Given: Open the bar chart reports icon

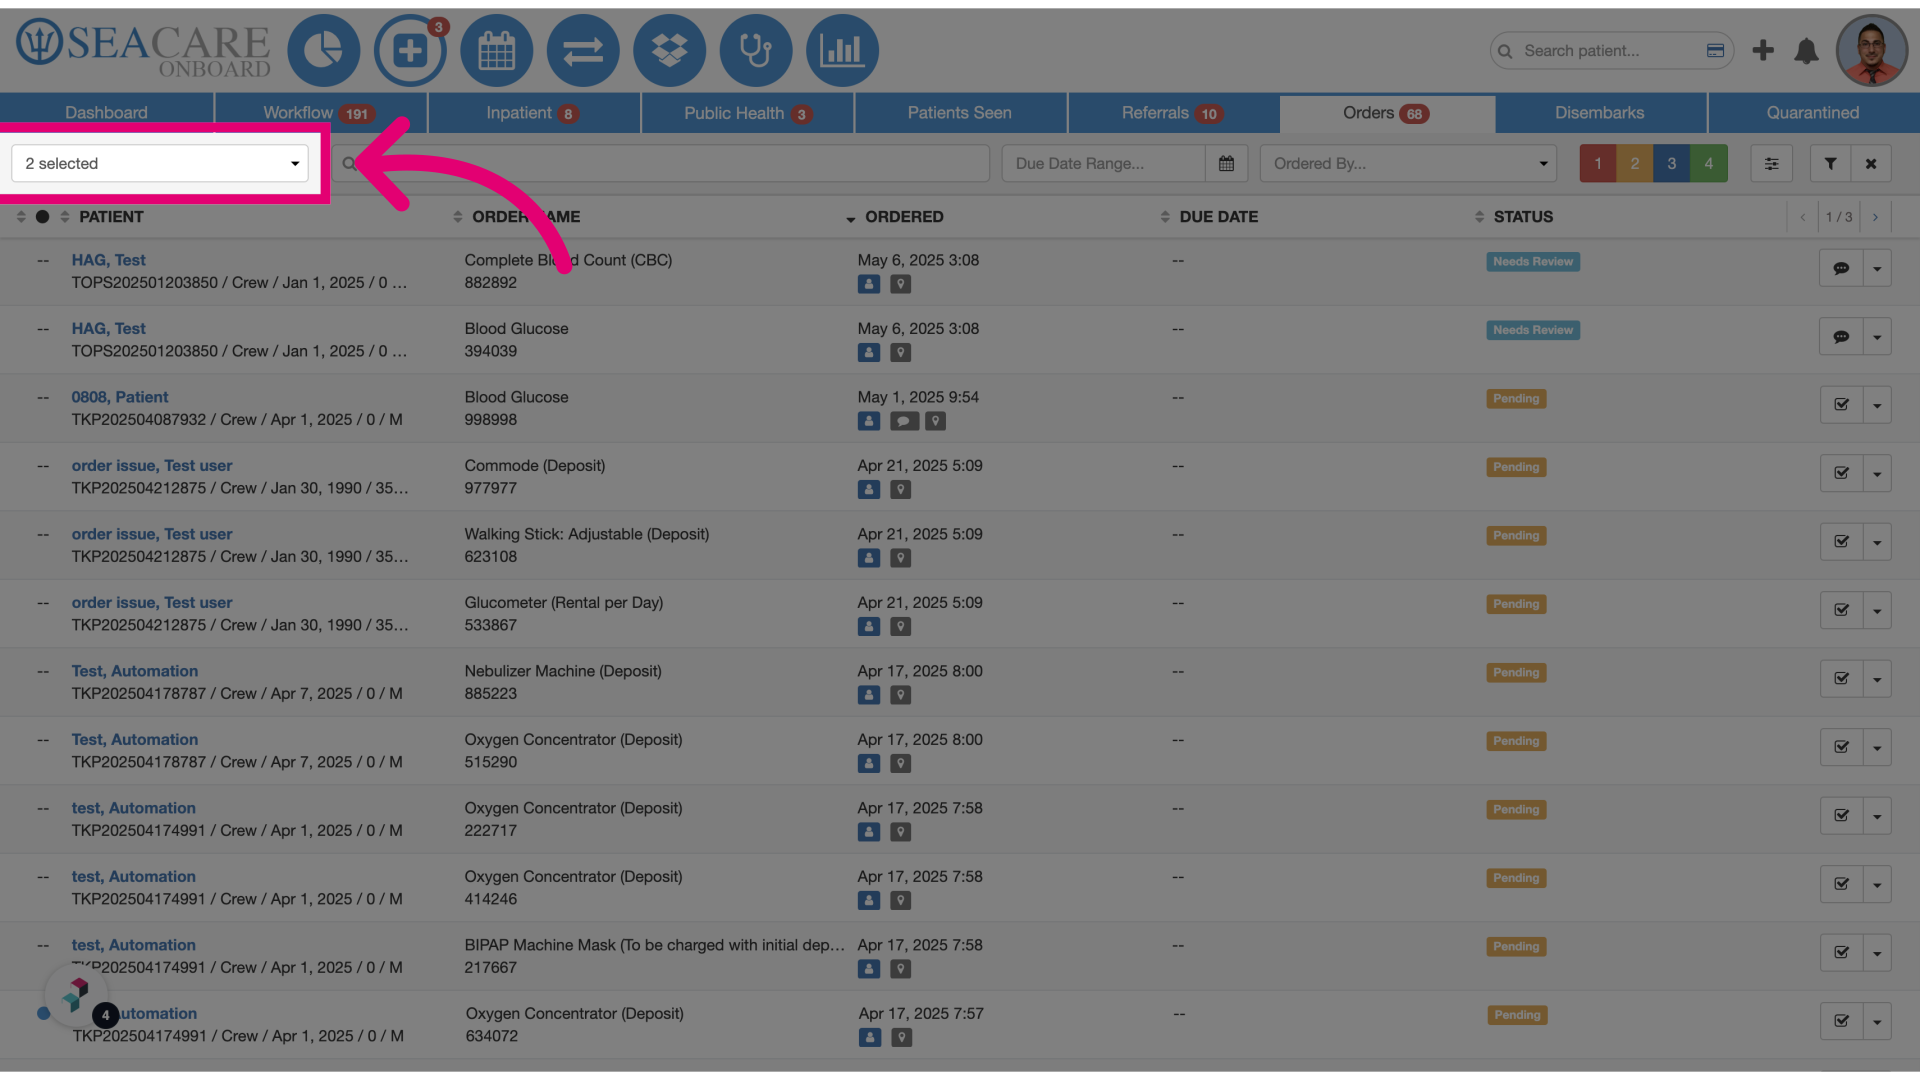Looking at the screenshot, I should (x=842, y=50).
